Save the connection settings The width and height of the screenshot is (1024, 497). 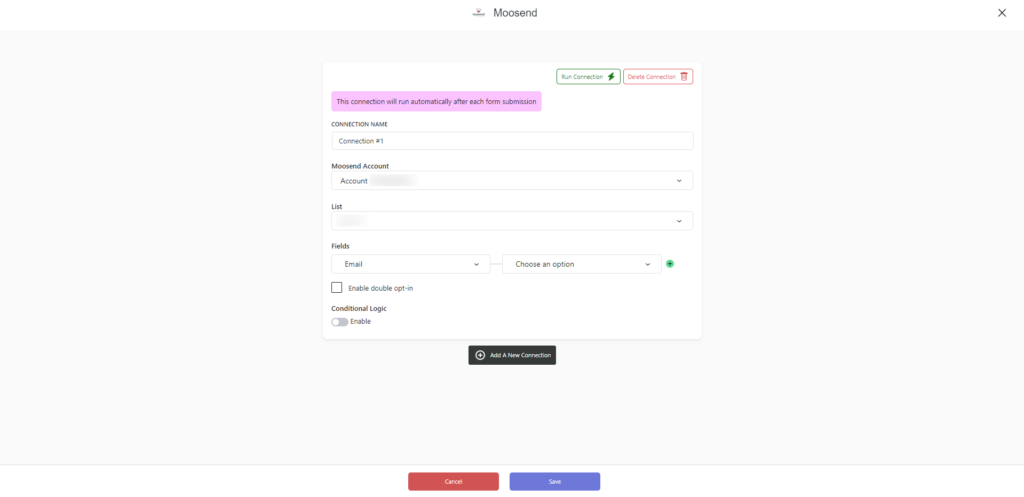click(554, 481)
